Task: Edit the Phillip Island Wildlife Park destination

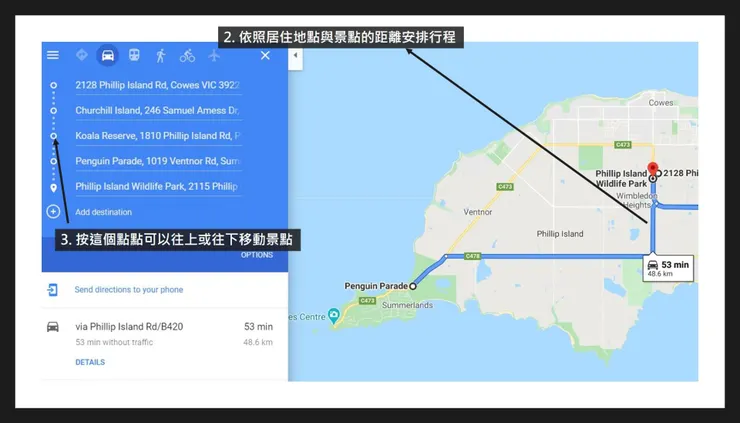Action: click(159, 186)
